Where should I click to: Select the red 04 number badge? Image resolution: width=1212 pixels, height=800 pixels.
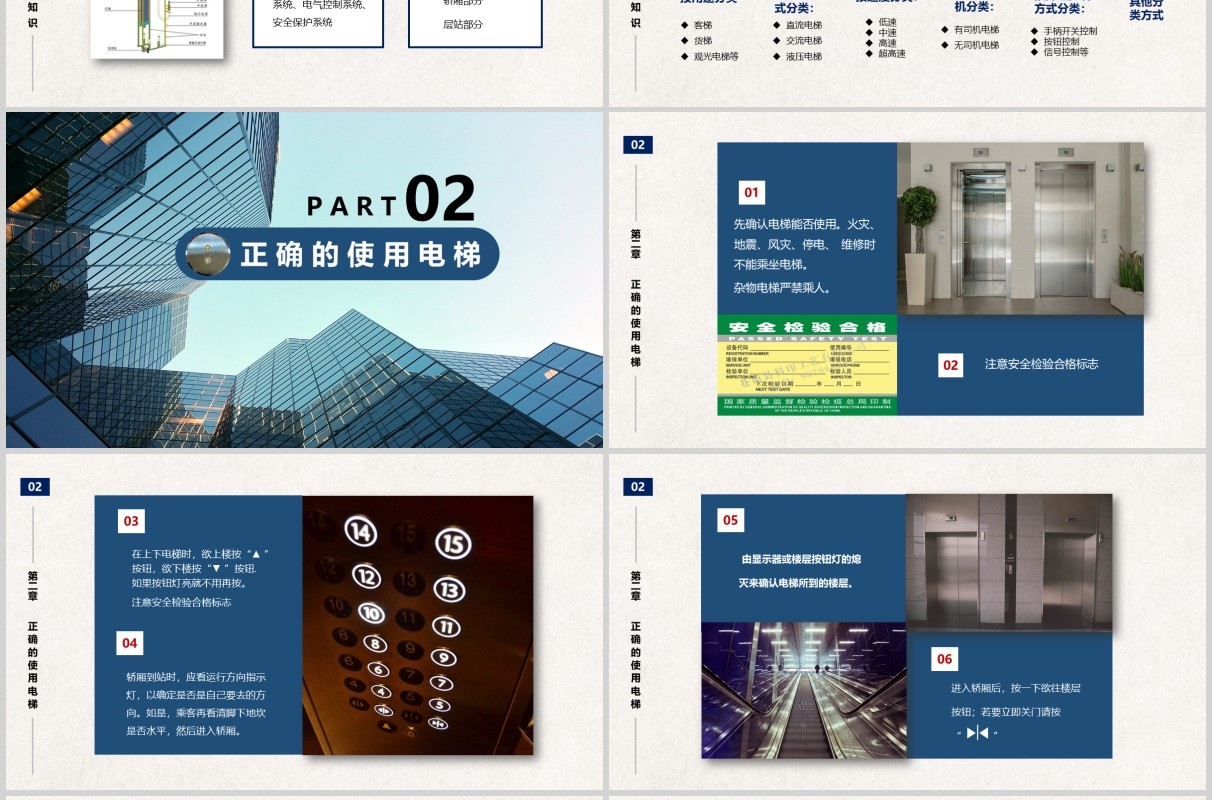pyautogui.click(x=130, y=643)
